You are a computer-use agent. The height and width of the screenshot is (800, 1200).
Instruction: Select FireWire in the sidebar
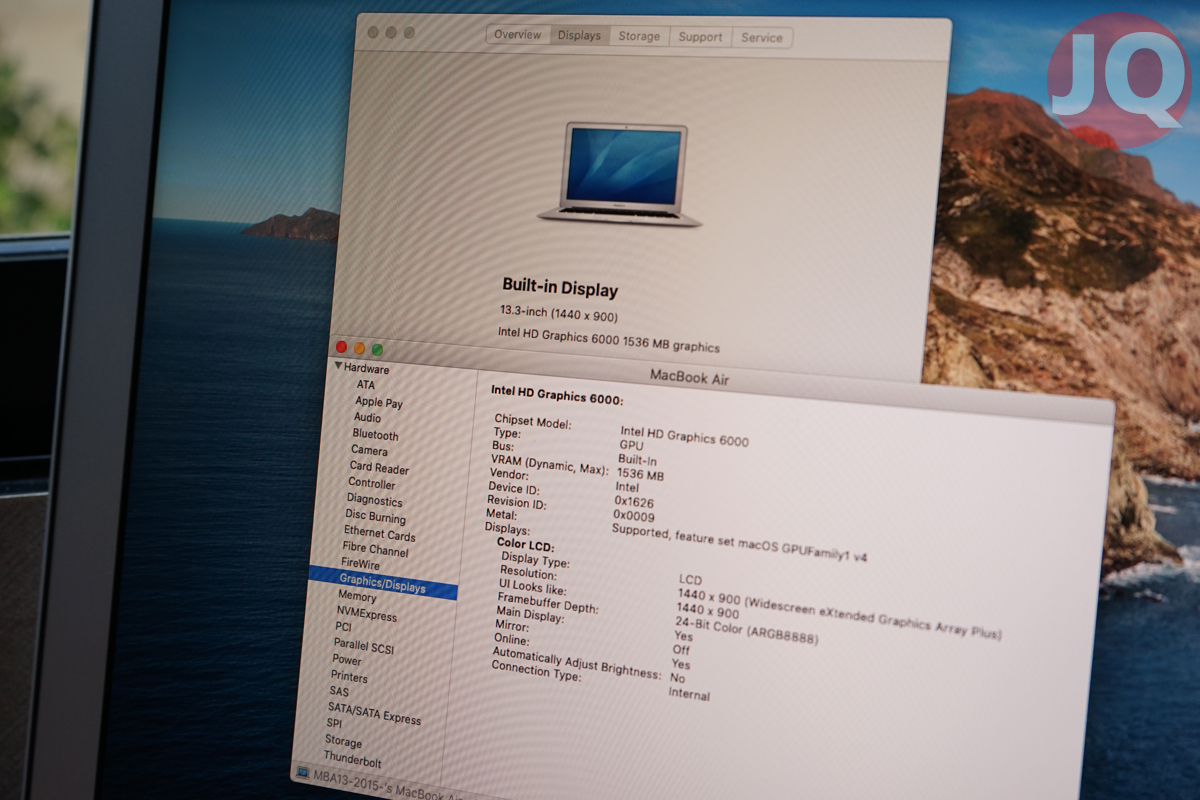point(360,564)
